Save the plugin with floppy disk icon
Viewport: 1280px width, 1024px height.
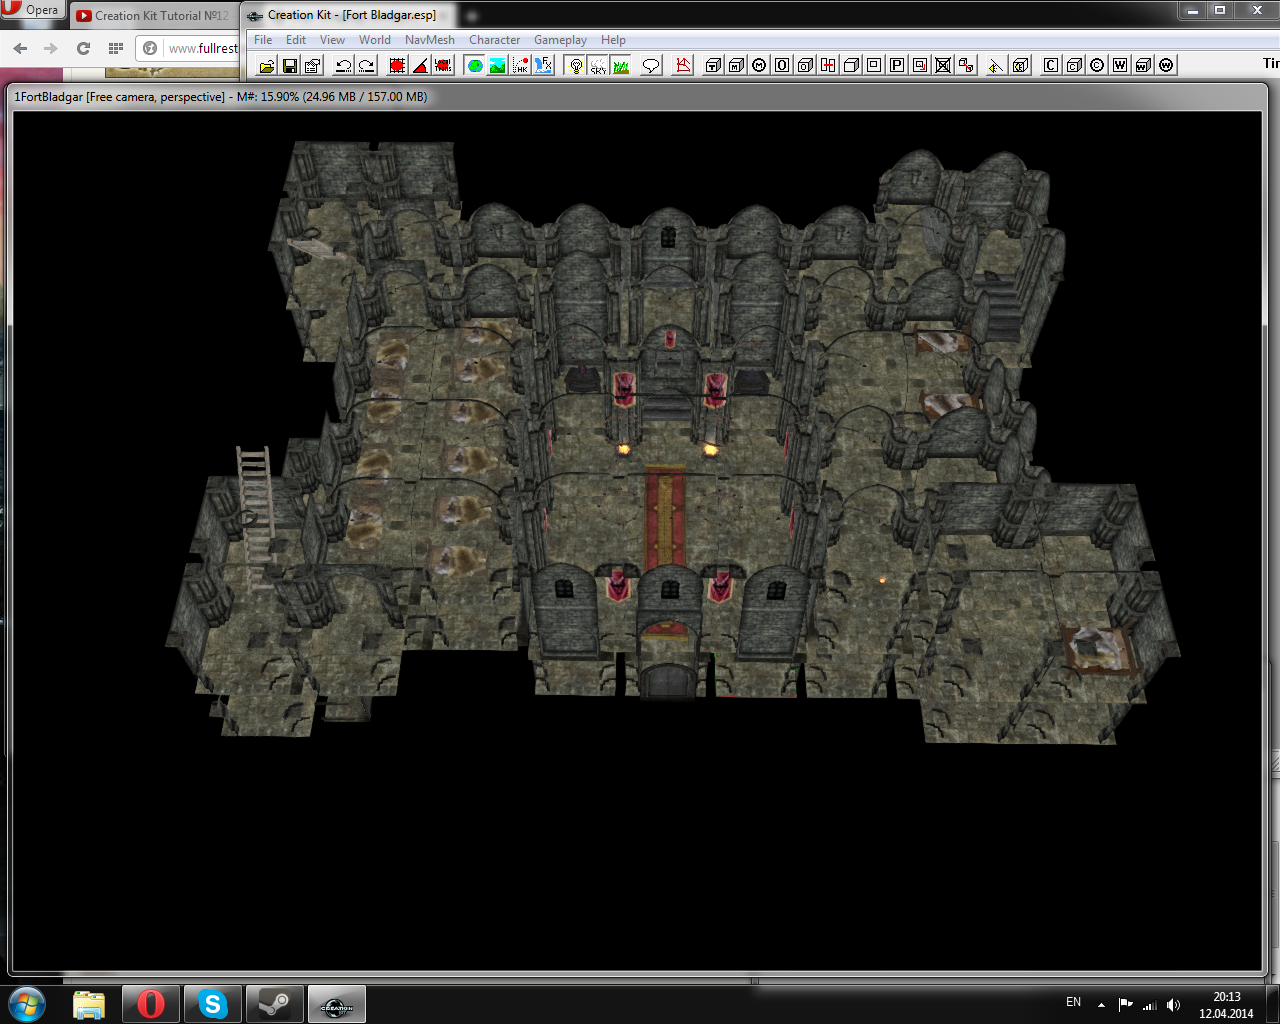click(x=289, y=65)
